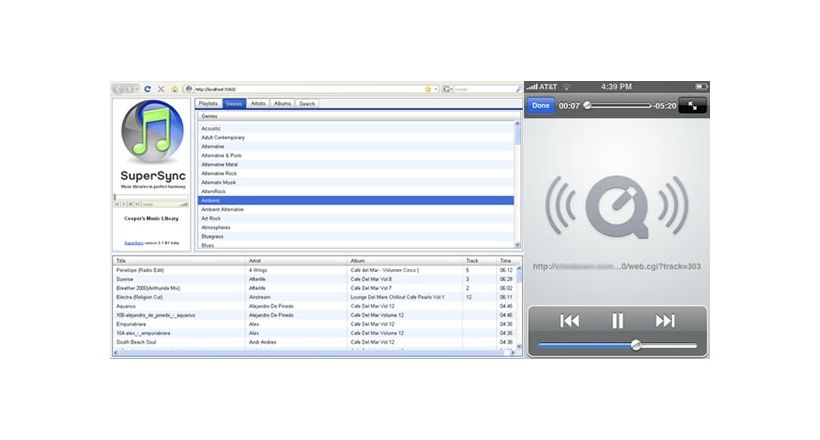Select the track 108-alejandro_de_pinedo_-_aquarius
Viewport: 820px width, 440px height.
click(314, 315)
